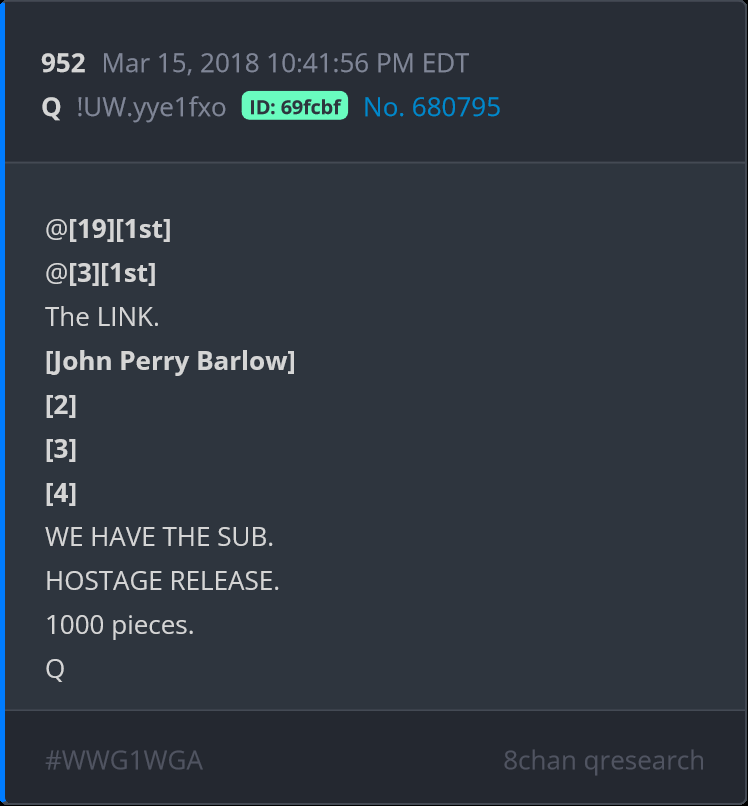
Task: Click the Q author name in header
Action: 51,107
